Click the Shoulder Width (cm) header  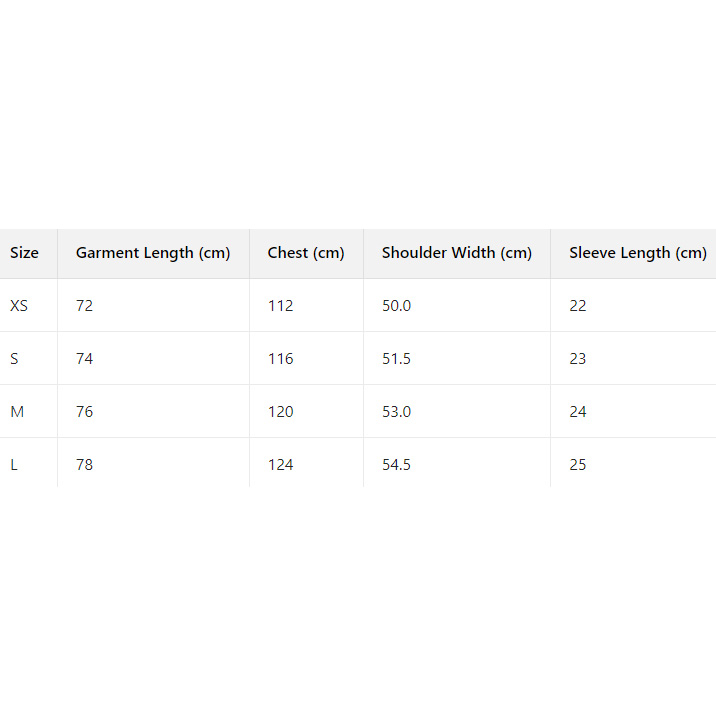(x=456, y=253)
